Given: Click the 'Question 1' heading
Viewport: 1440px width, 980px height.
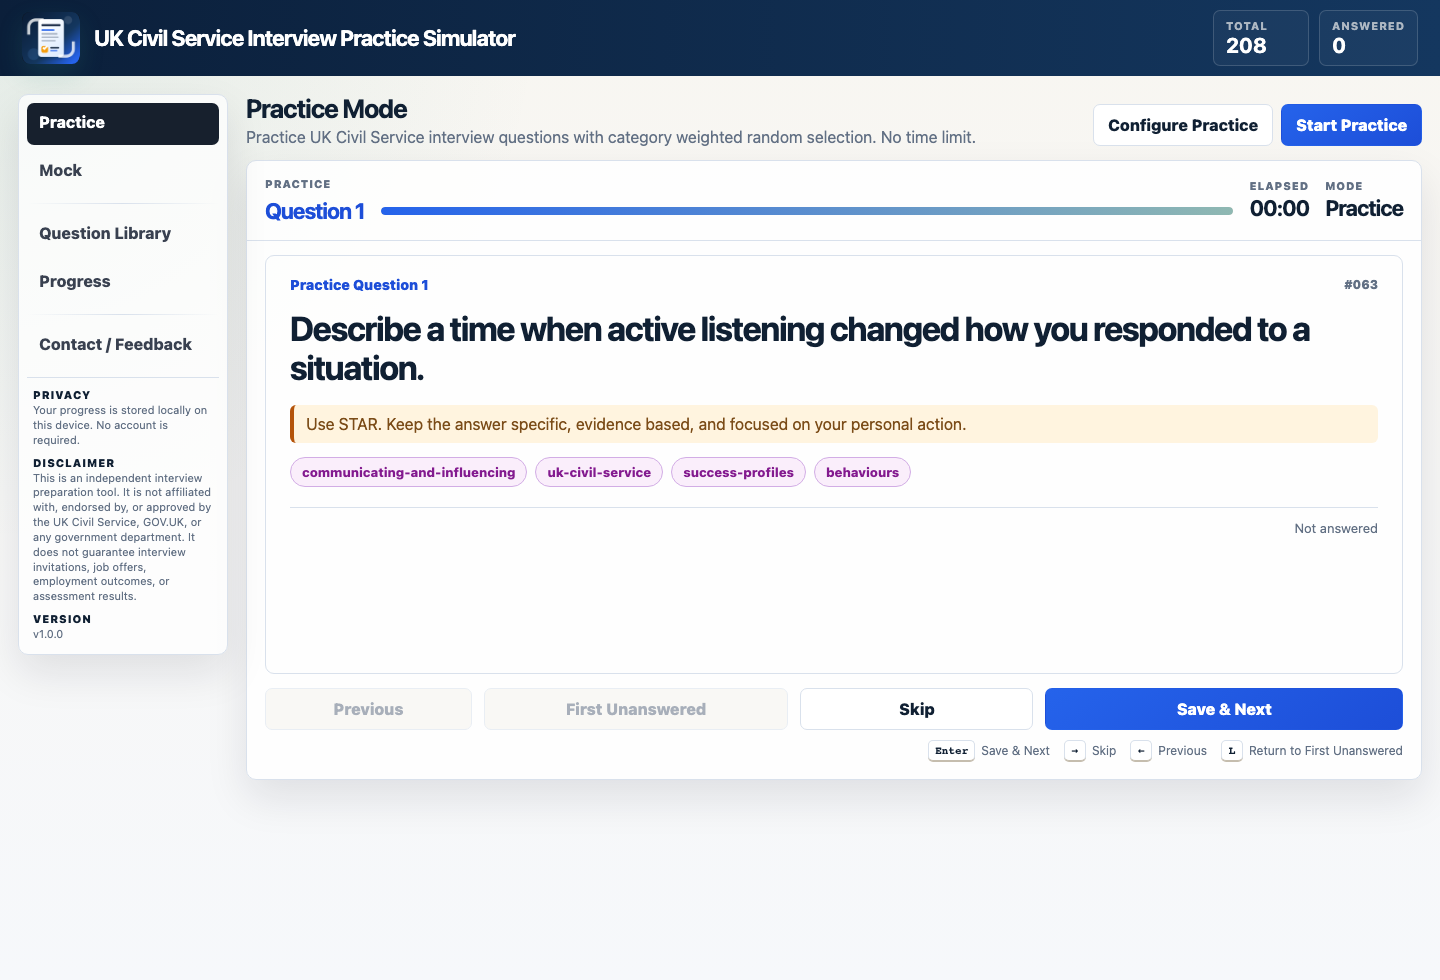Looking at the screenshot, I should coord(315,211).
